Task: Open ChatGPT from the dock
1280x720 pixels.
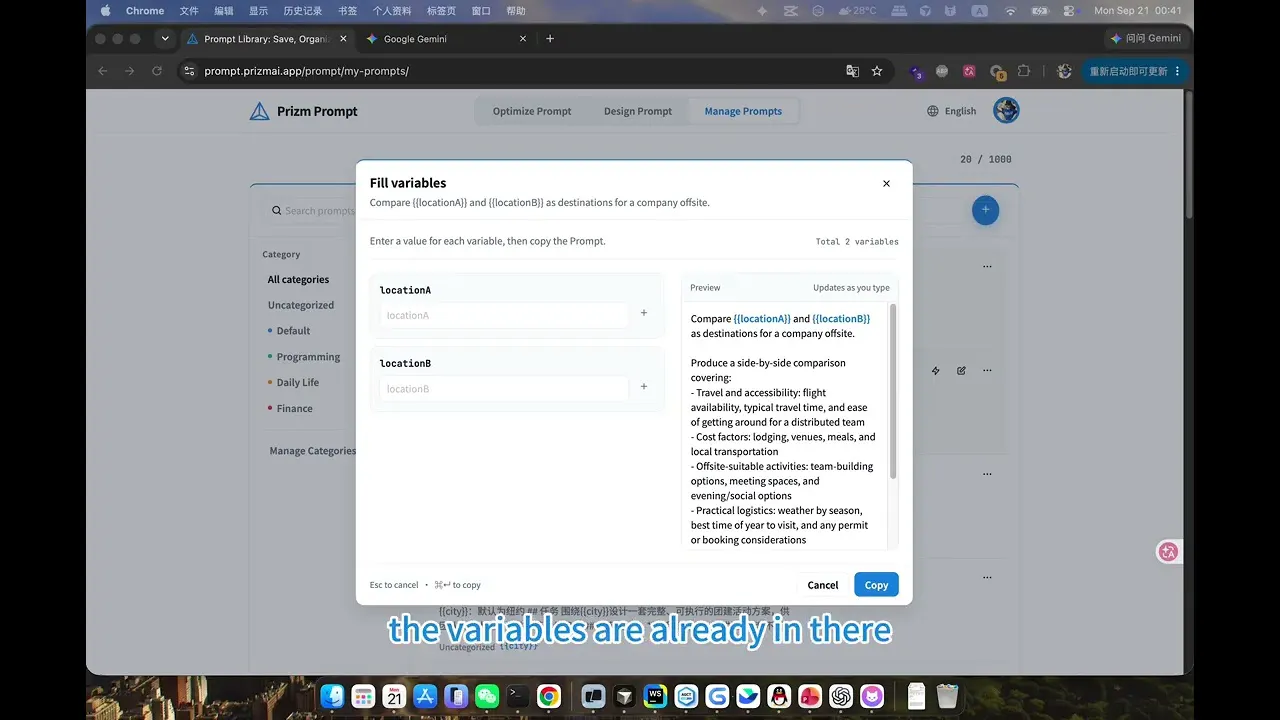Action: 841,696
